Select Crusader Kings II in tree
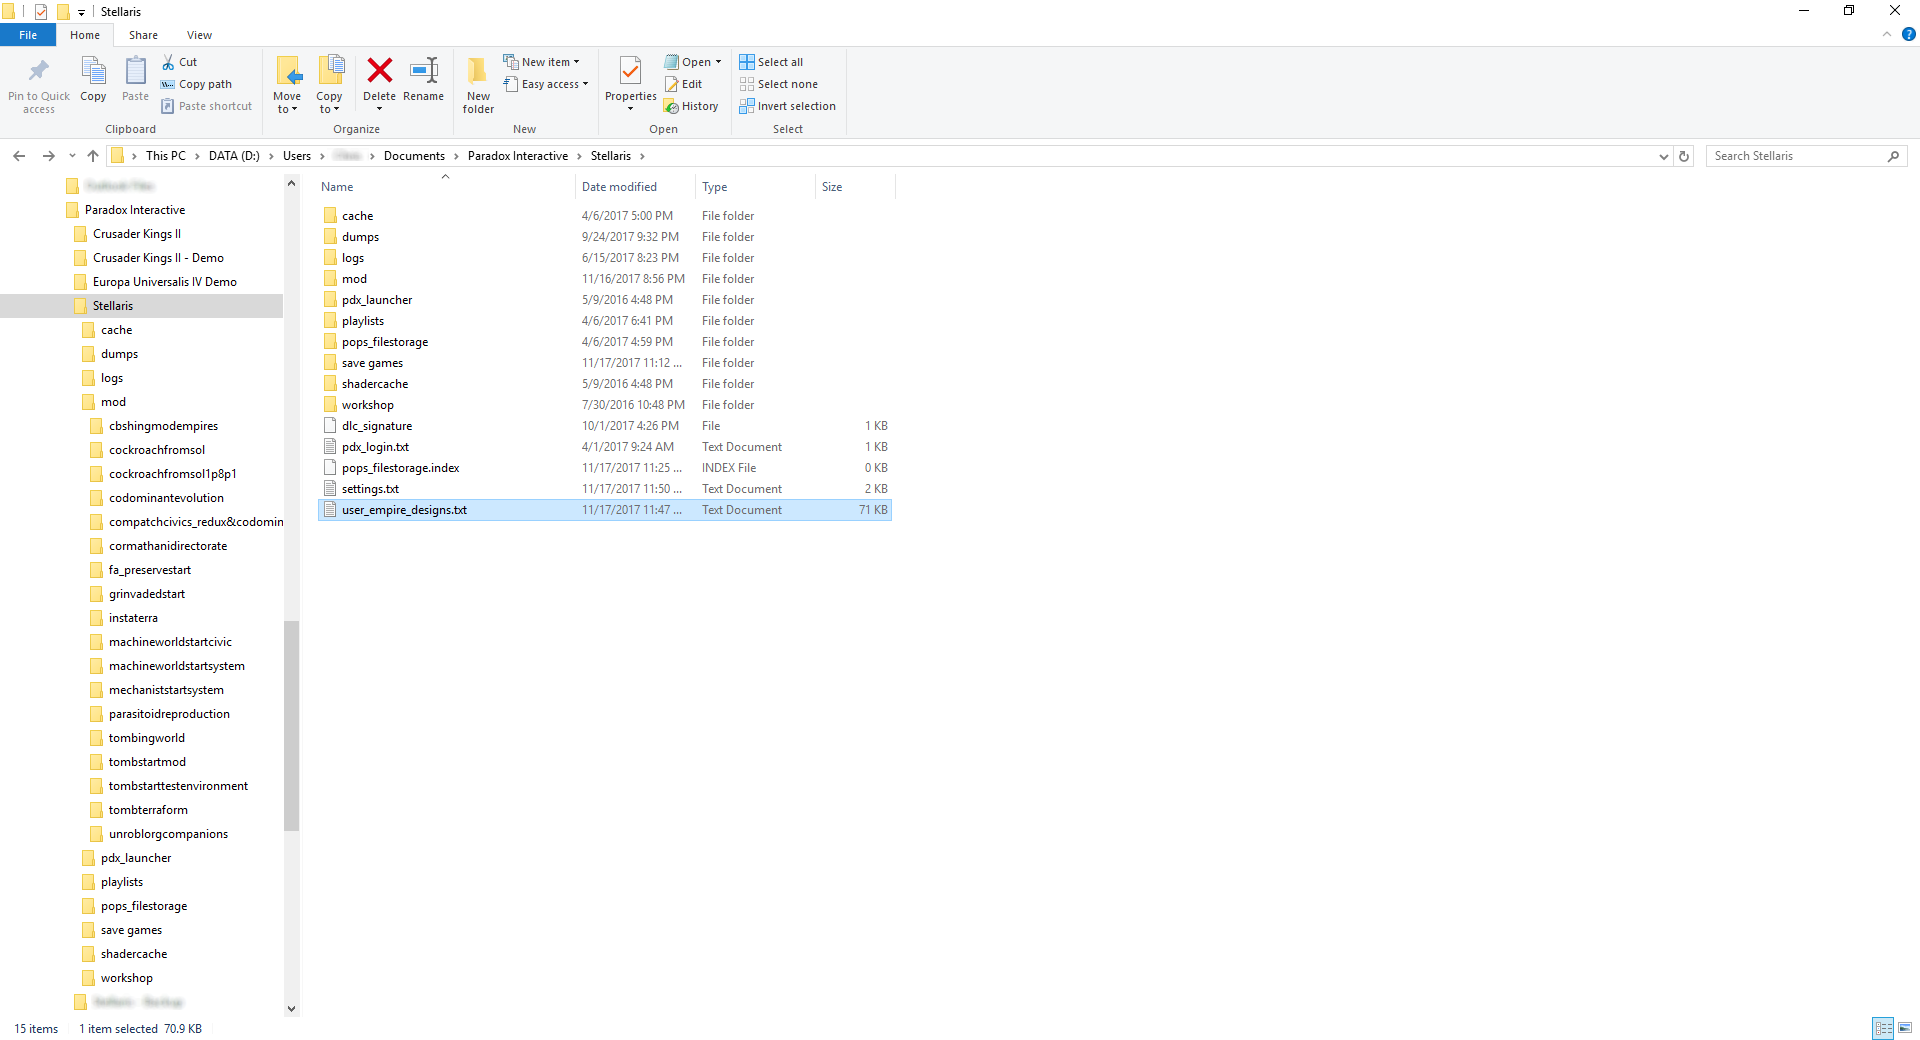Viewport: 1920px width, 1040px height. click(137, 234)
